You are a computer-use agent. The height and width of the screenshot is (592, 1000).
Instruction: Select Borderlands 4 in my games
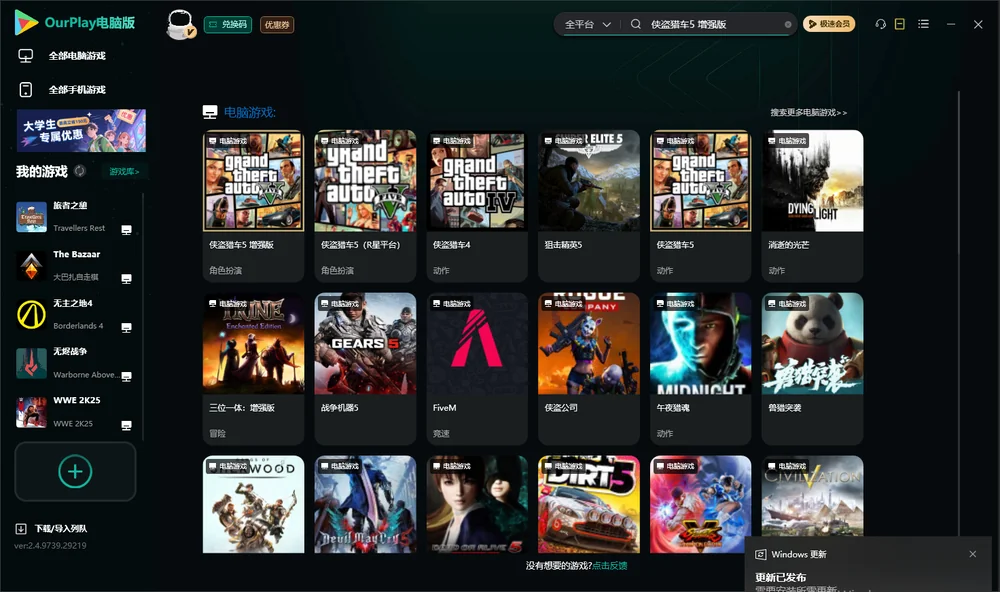coord(75,314)
